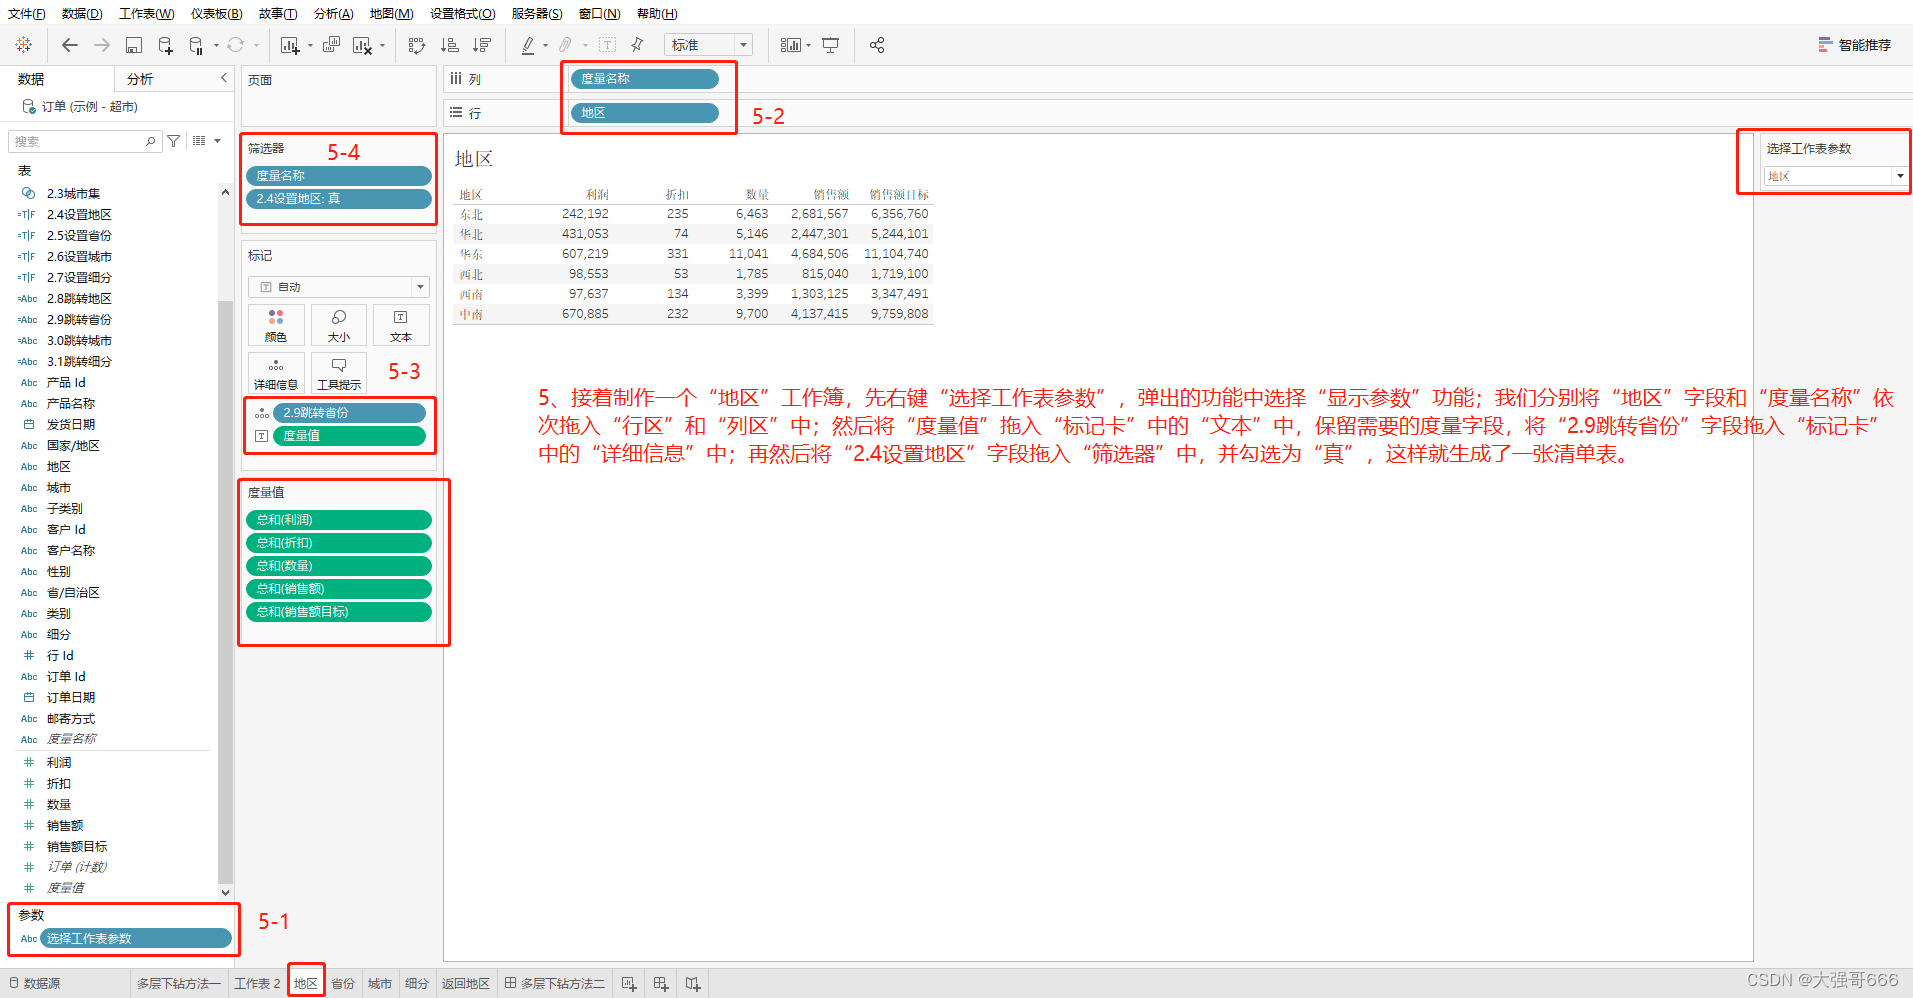
Task: Click the Run Update refresh icon
Action: coord(235,45)
